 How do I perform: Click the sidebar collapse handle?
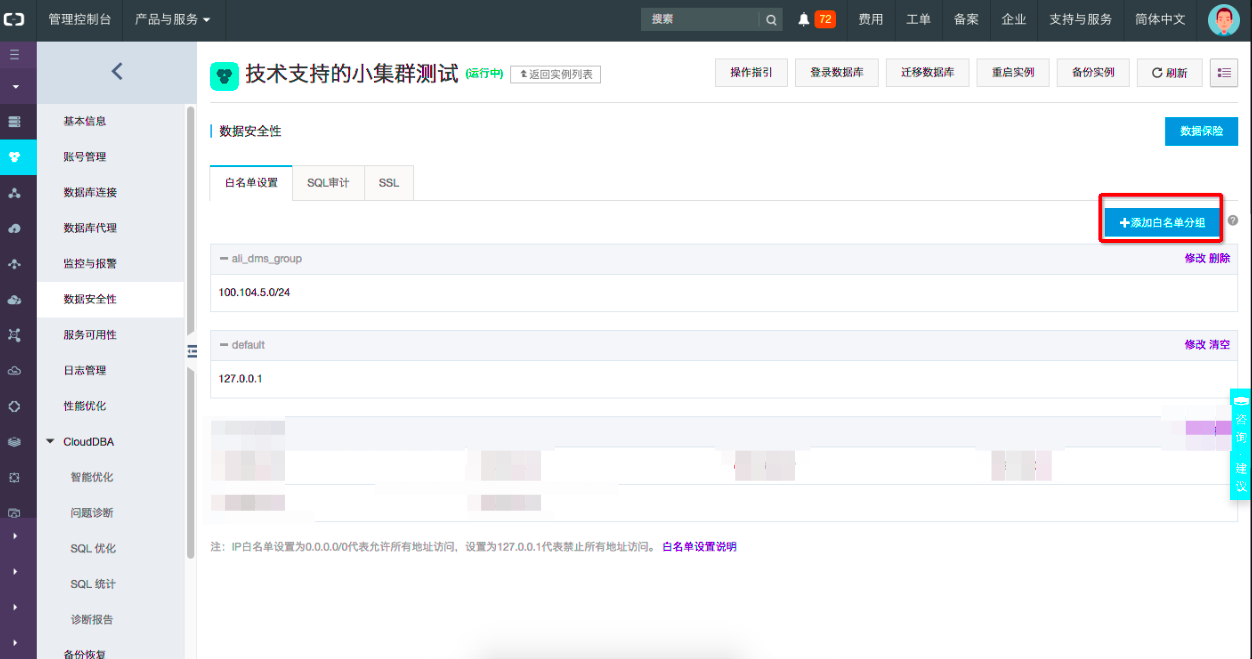(191, 350)
